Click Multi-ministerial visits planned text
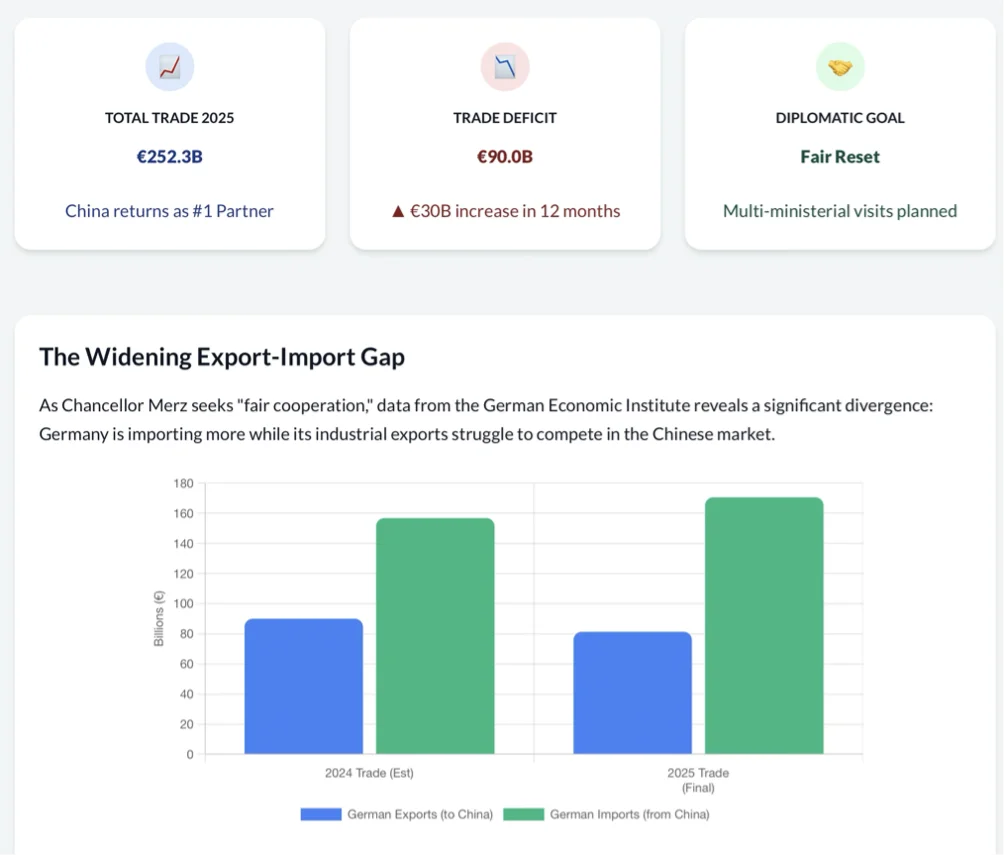1008x858 pixels. [840, 211]
